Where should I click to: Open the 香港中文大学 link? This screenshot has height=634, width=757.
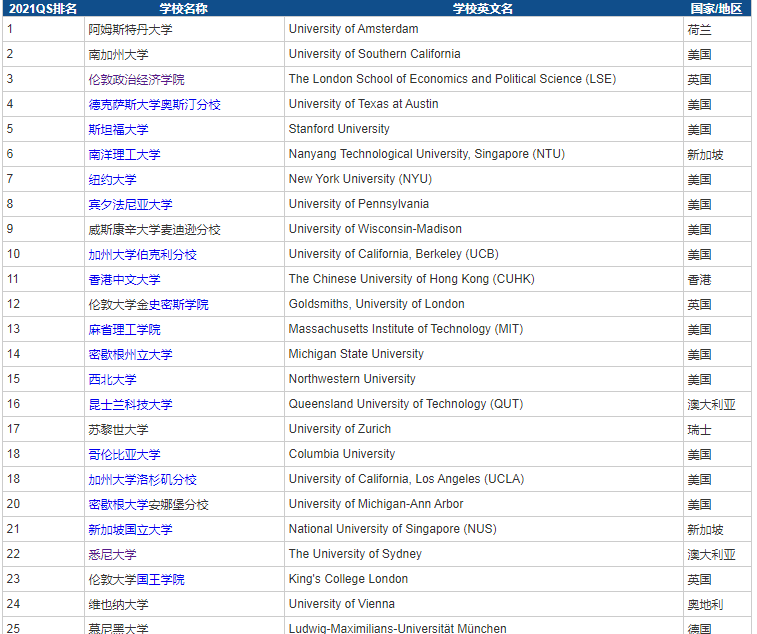[124, 280]
